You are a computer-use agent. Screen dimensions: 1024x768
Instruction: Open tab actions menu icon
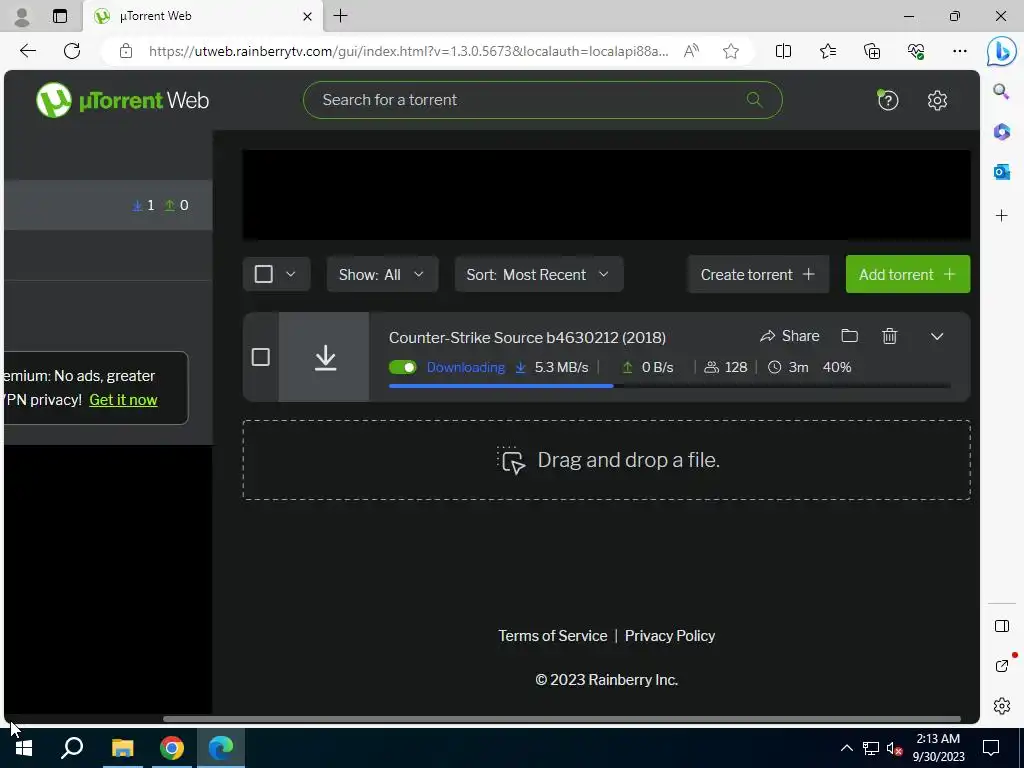click(59, 16)
